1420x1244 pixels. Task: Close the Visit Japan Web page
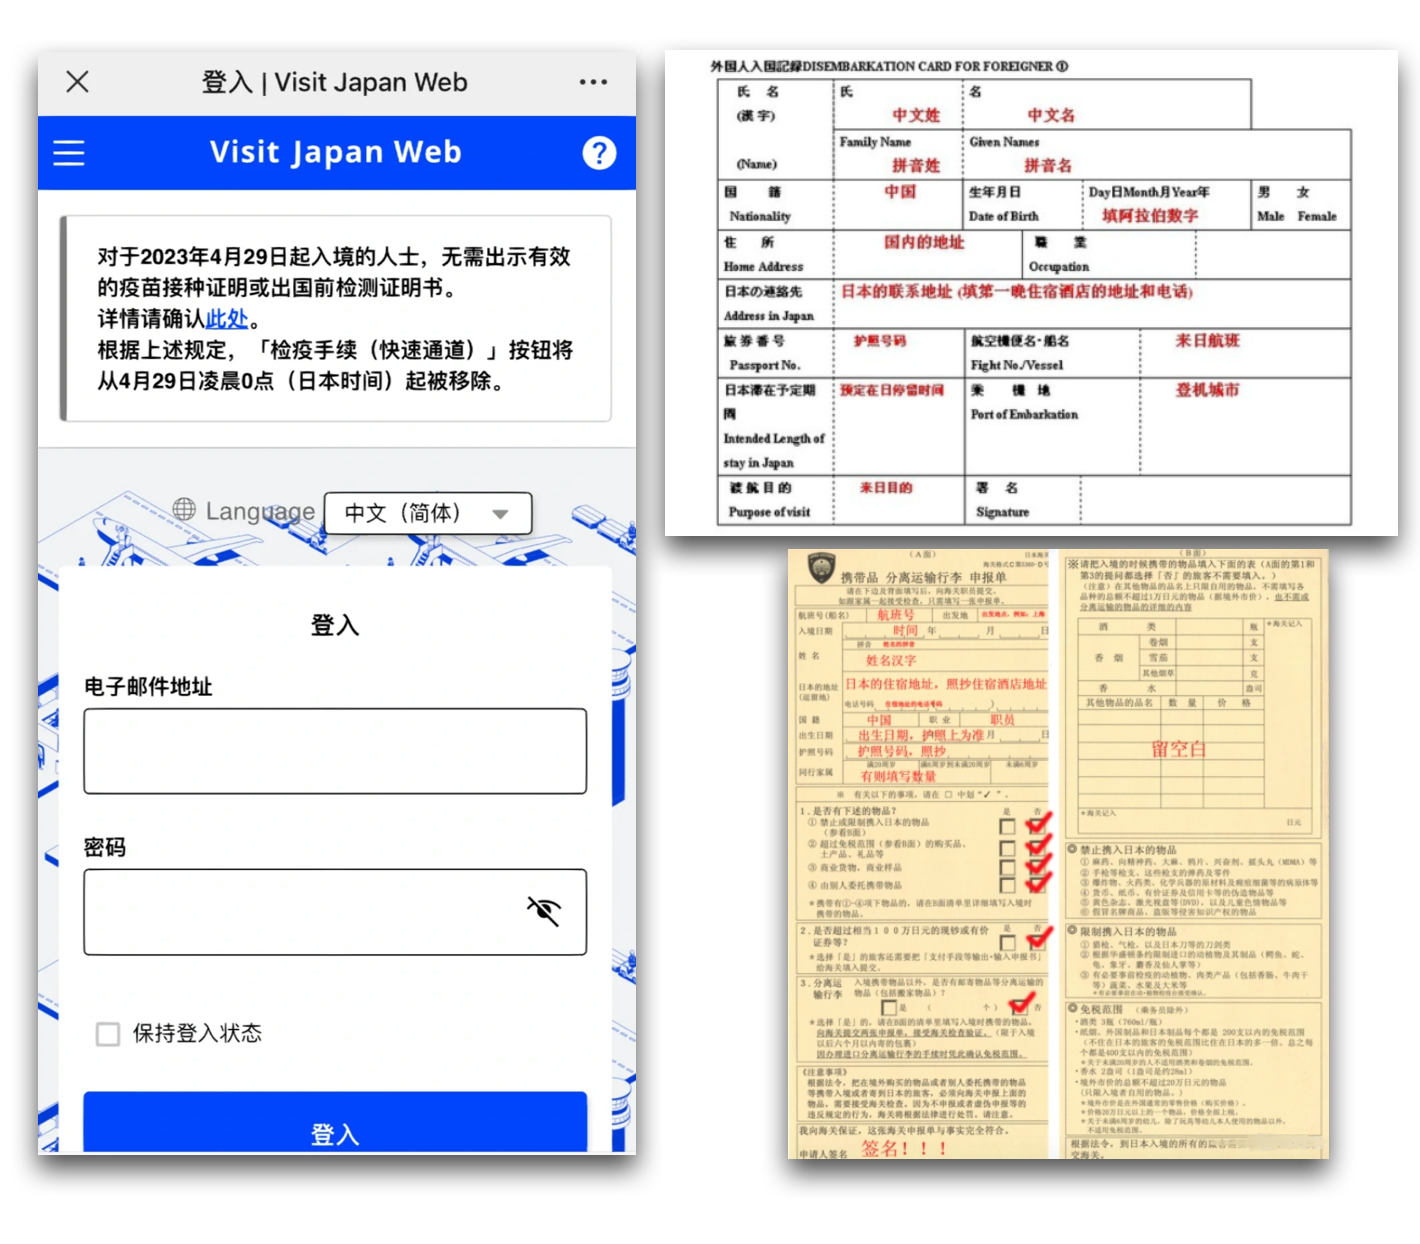pyautogui.click(x=77, y=82)
